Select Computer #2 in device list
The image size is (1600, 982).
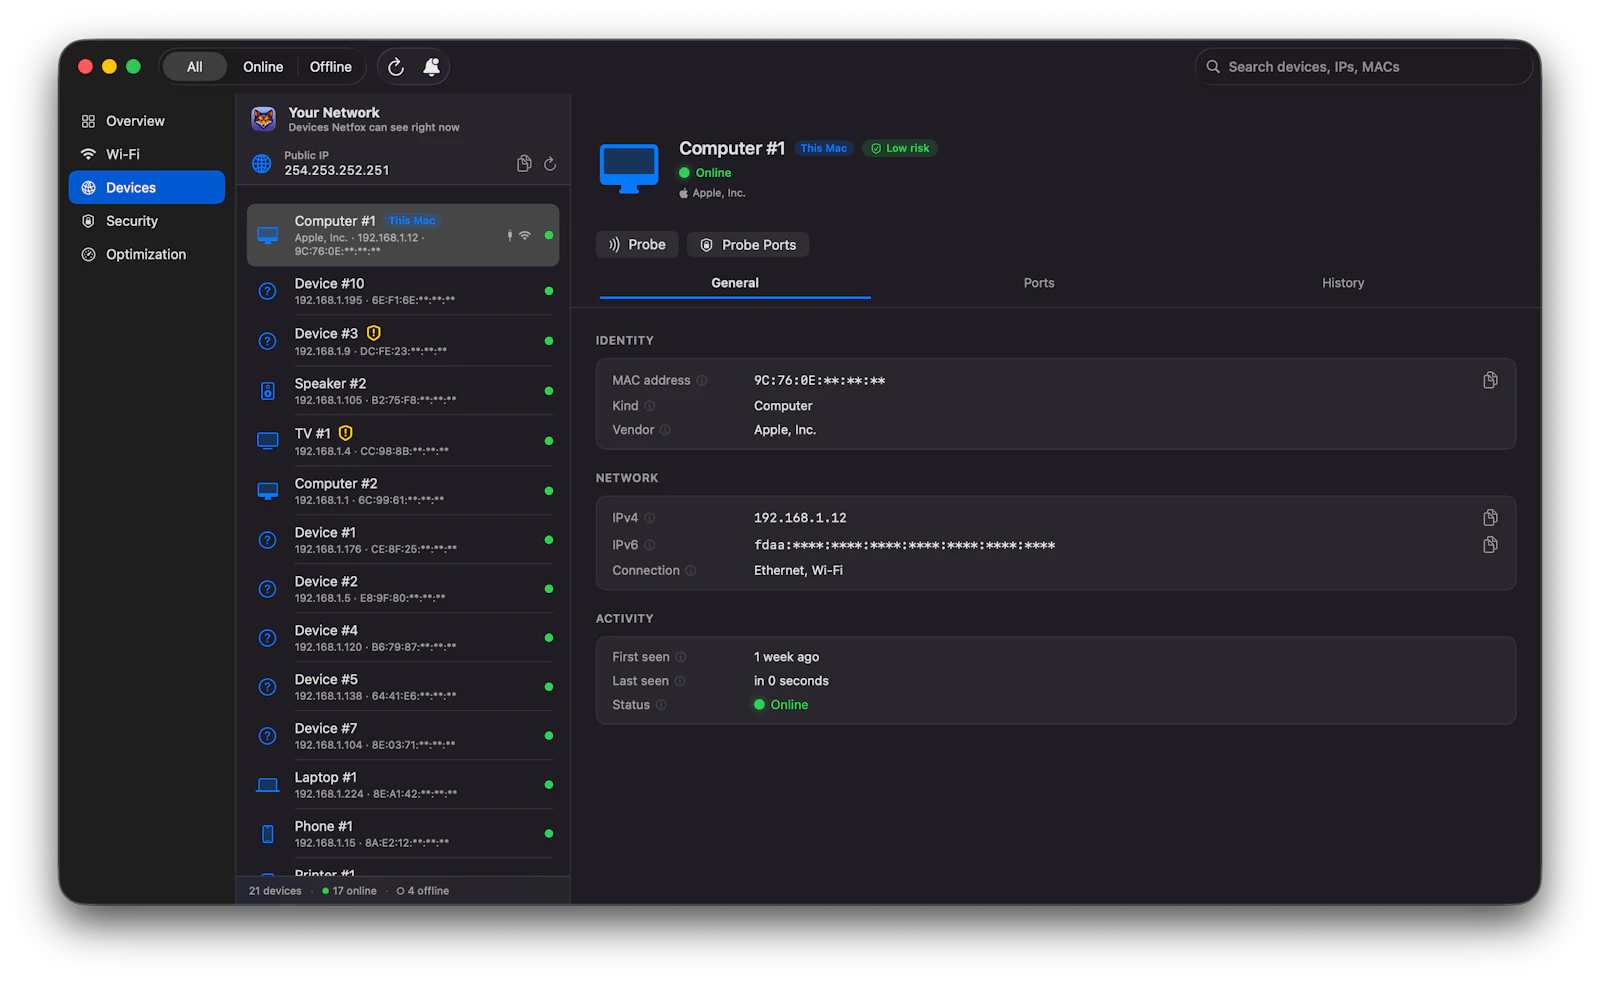coord(403,491)
